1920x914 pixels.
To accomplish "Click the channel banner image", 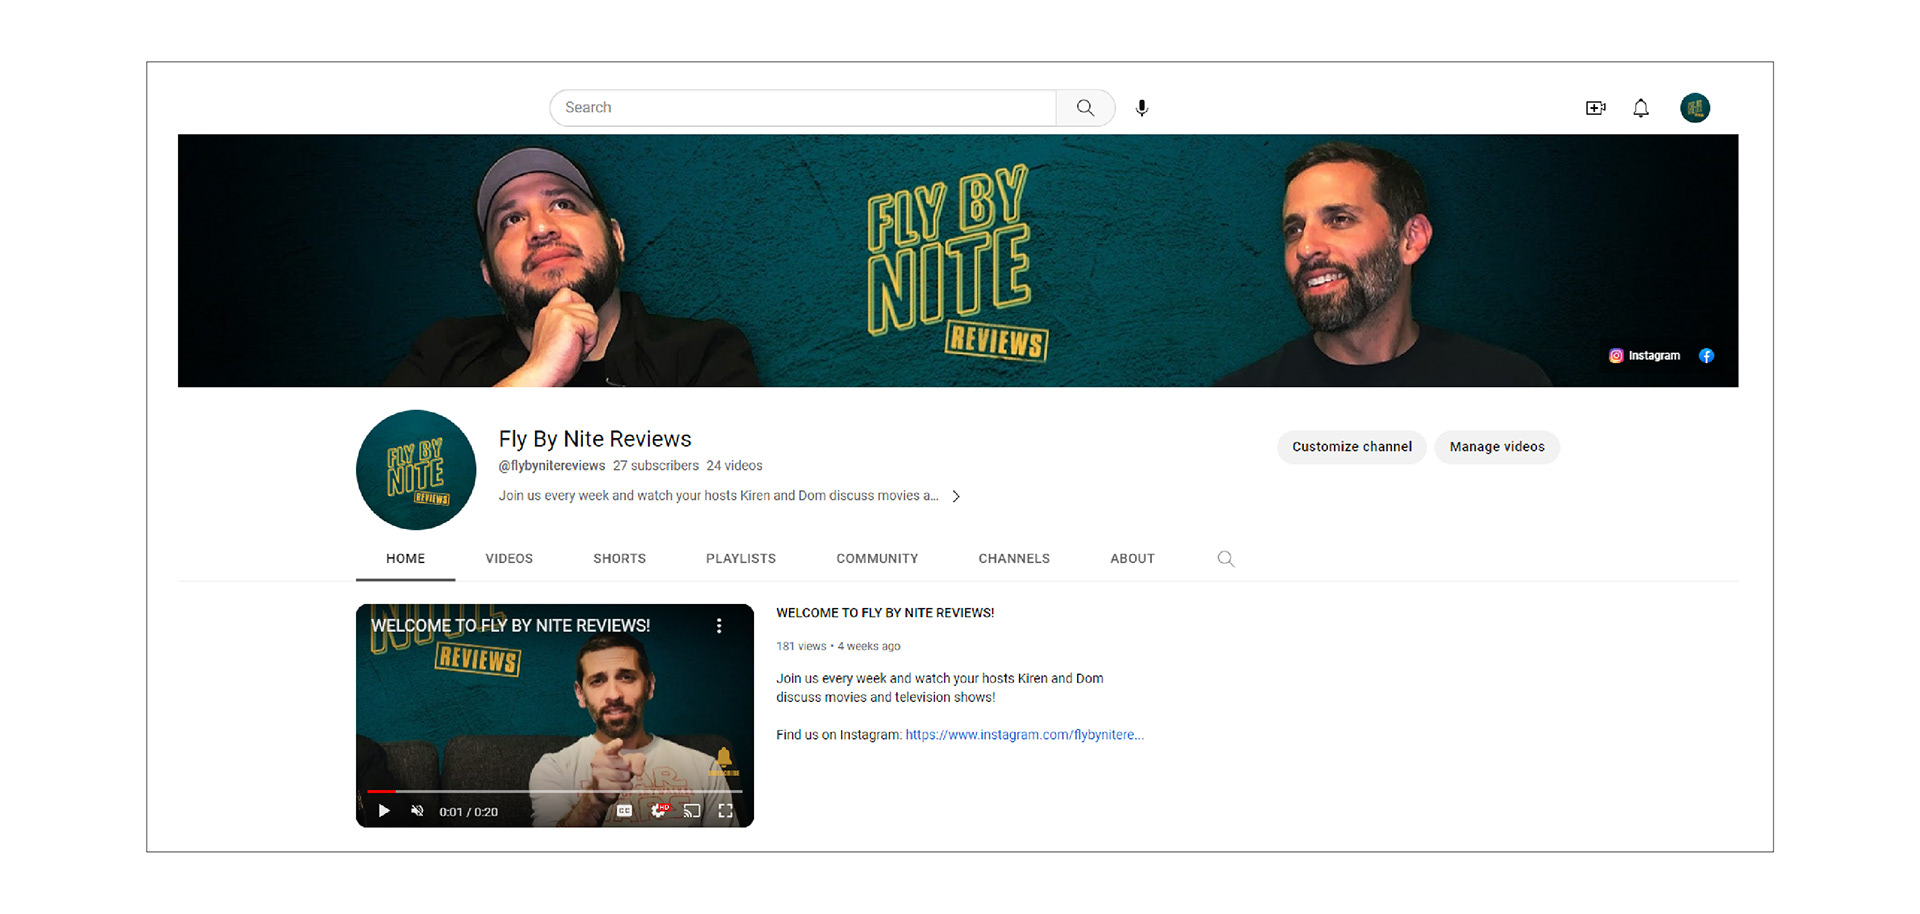I will (958, 261).
